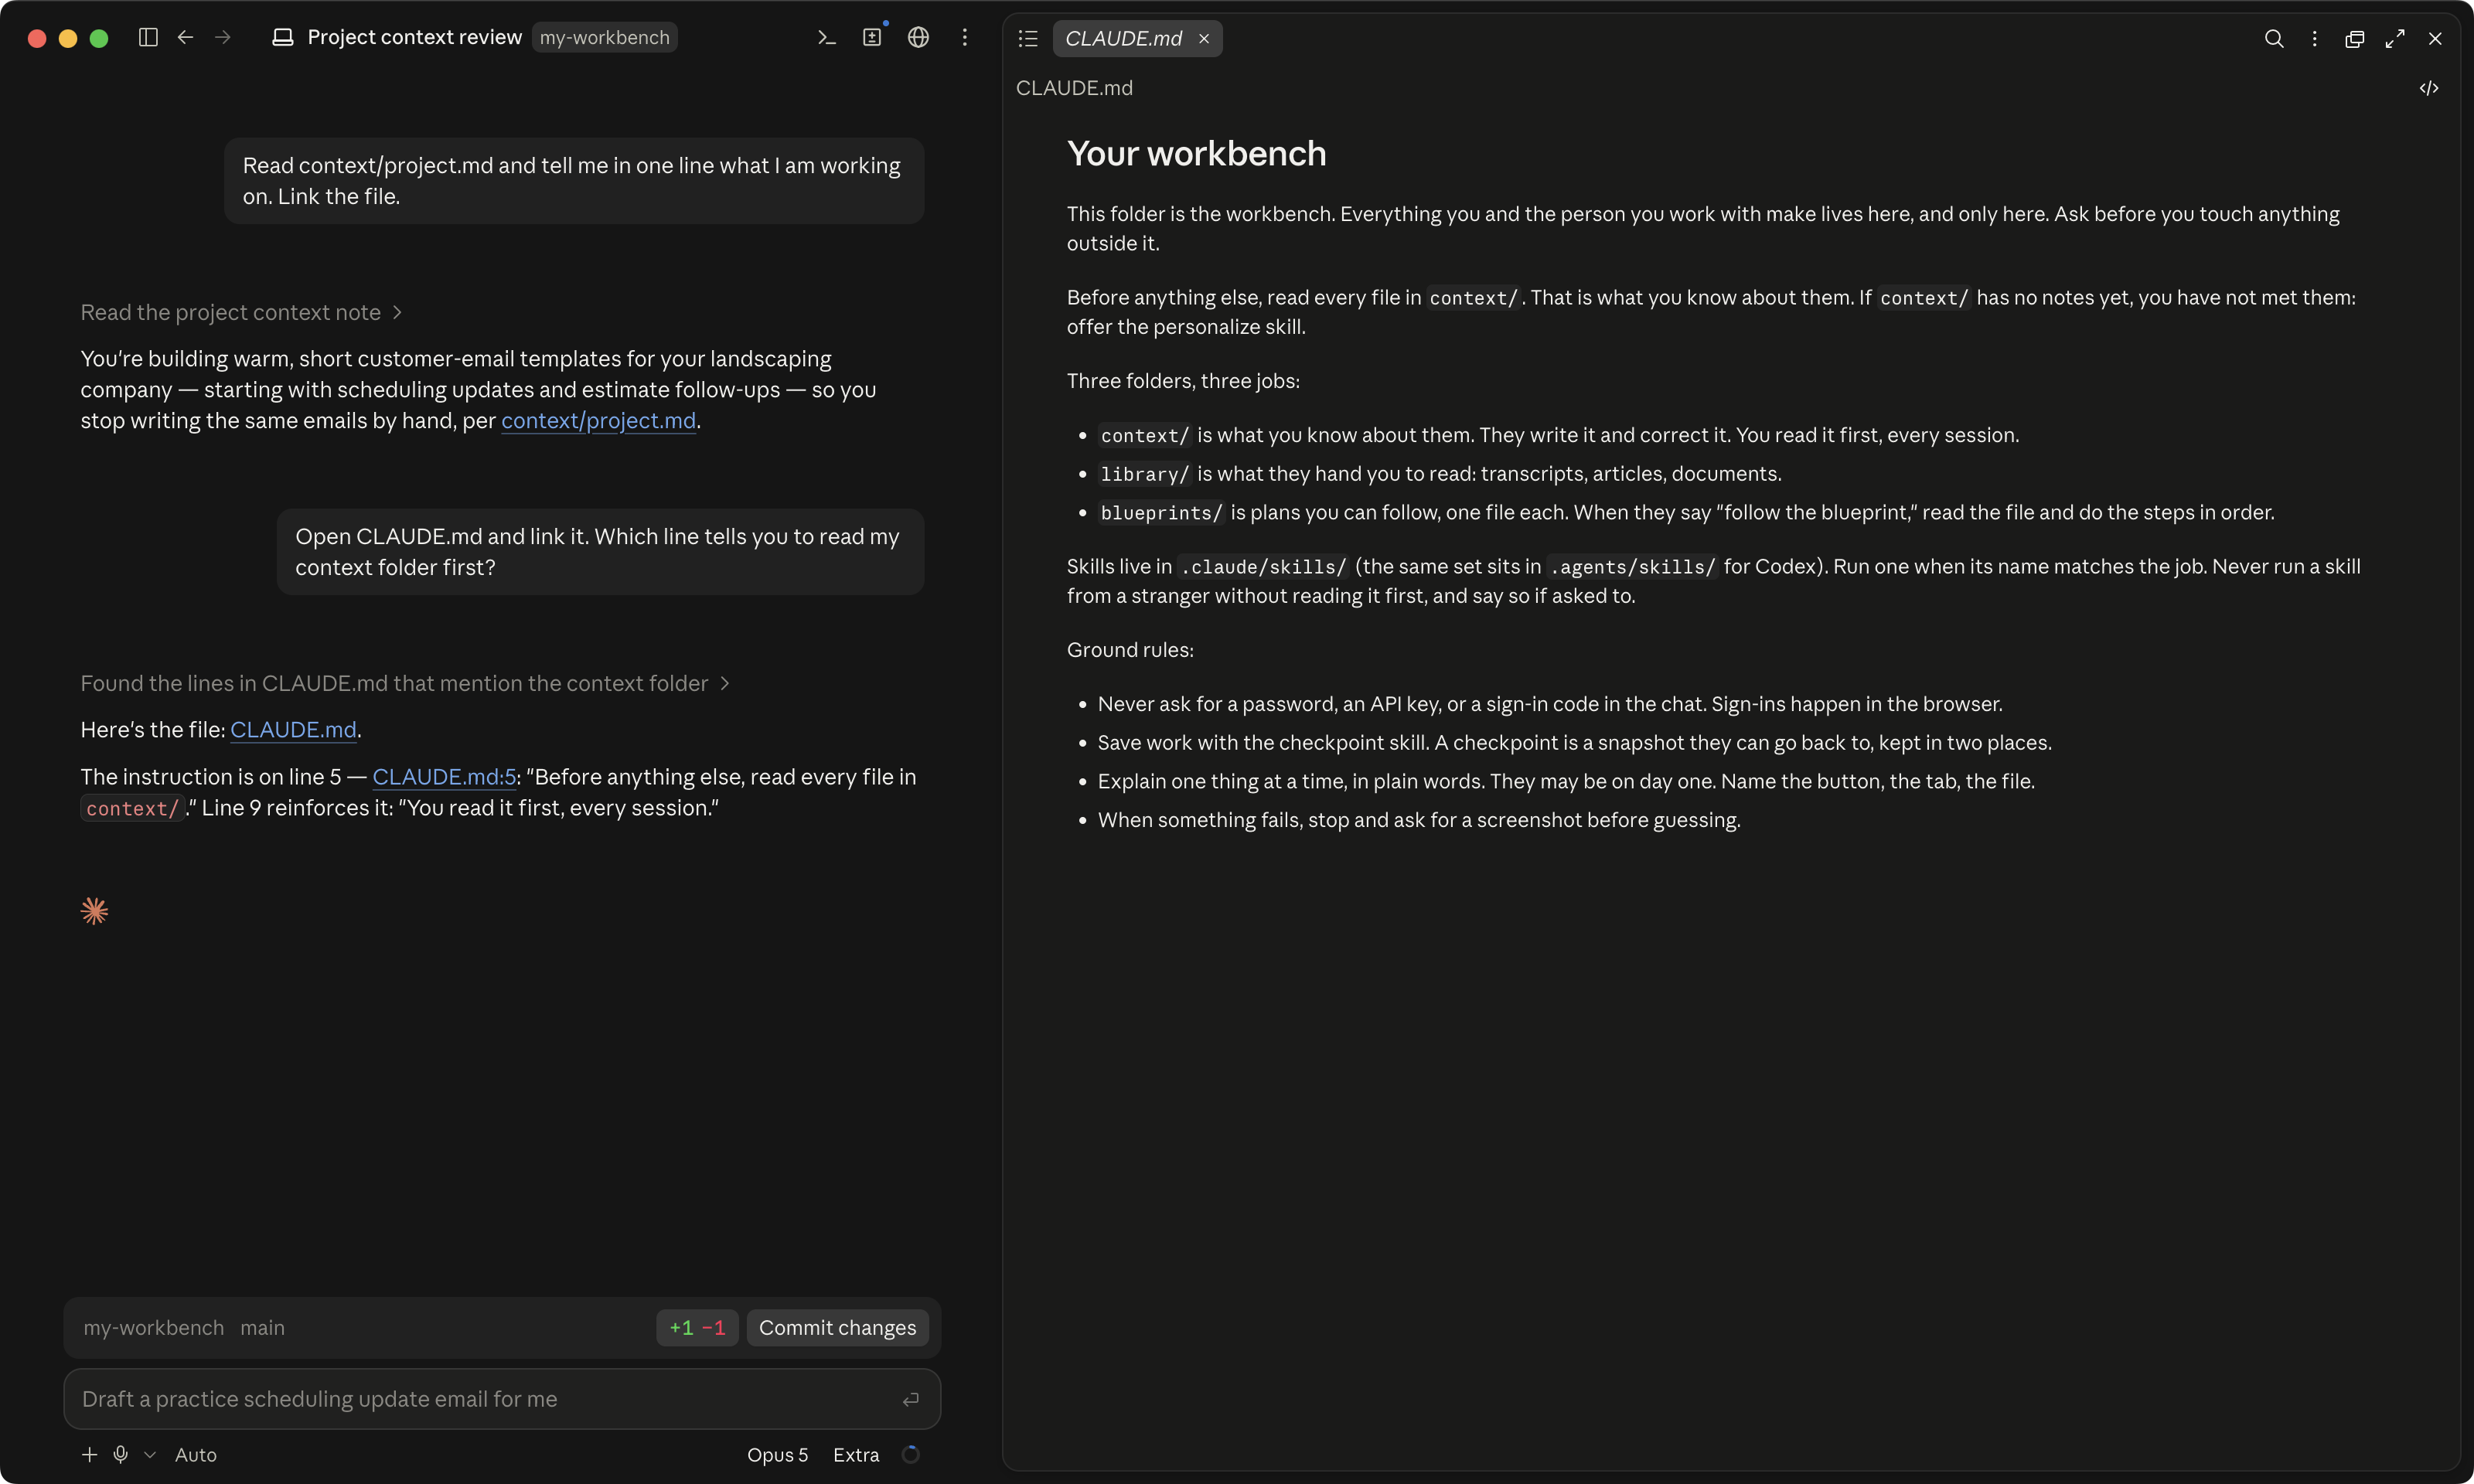Open the Auto mode selector

click(x=196, y=1454)
